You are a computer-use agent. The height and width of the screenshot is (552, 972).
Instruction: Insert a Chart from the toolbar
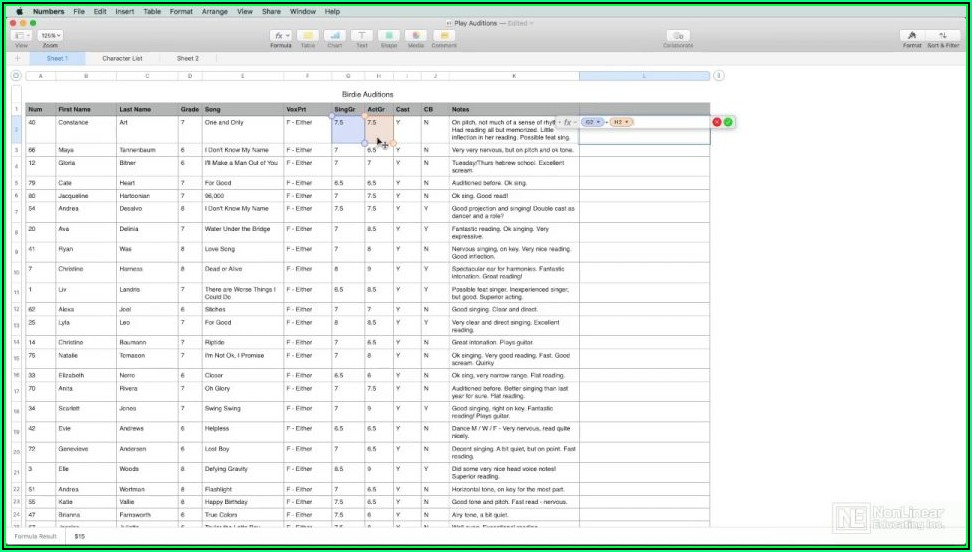pos(335,36)
